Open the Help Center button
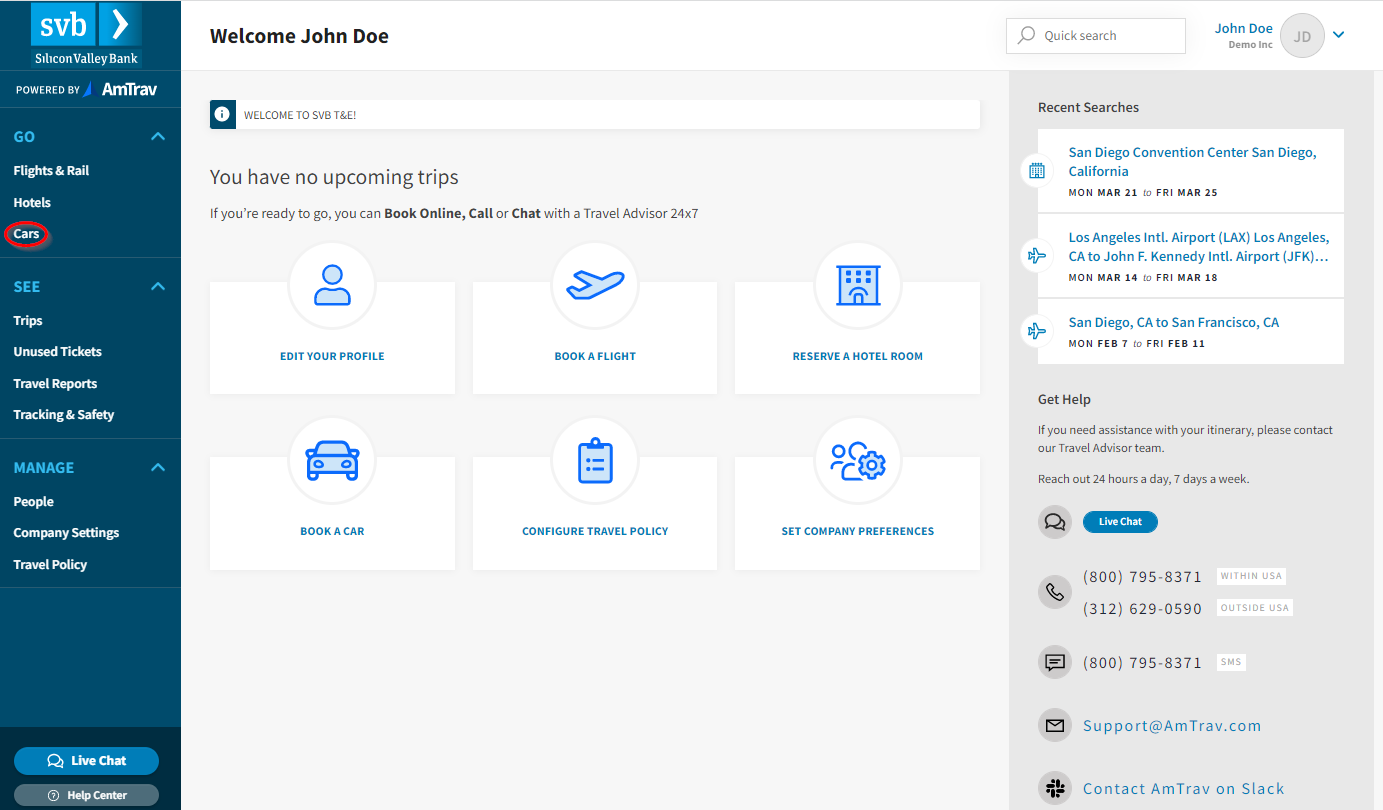The image size is (1383, 810). (x=86, y=795)
